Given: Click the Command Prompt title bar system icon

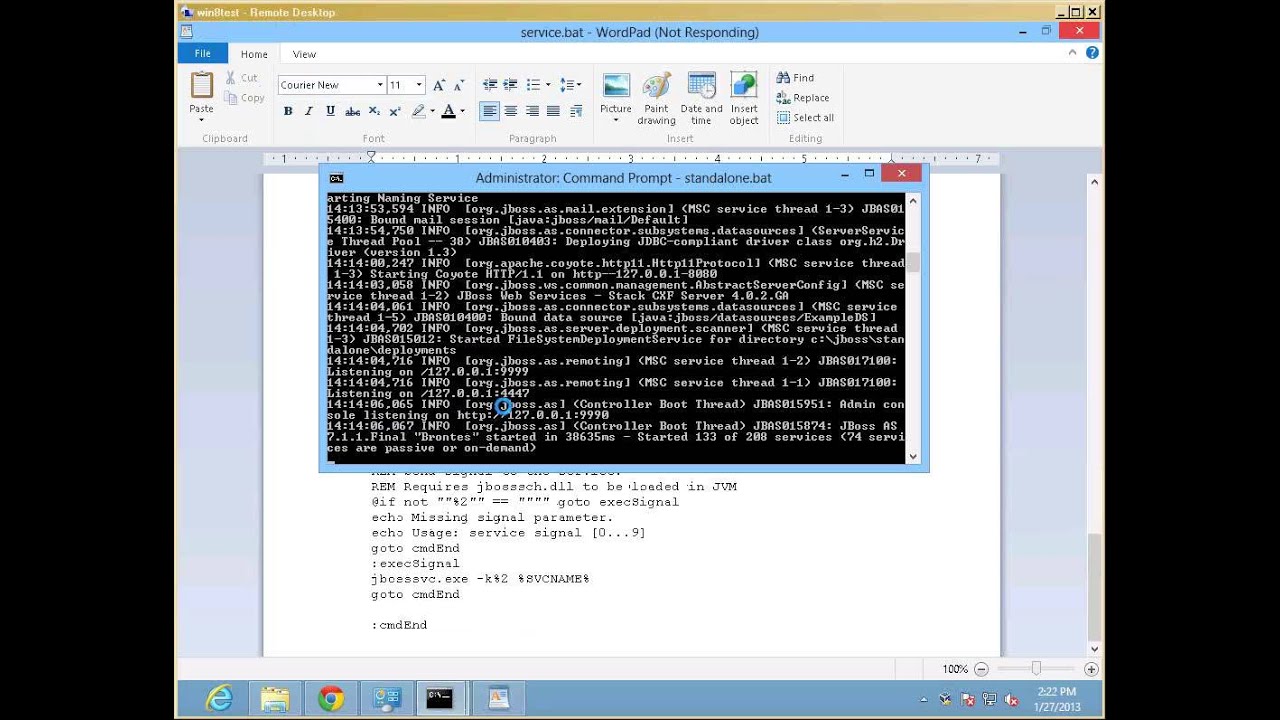Looking at the screenshot, I should (336, 177).
